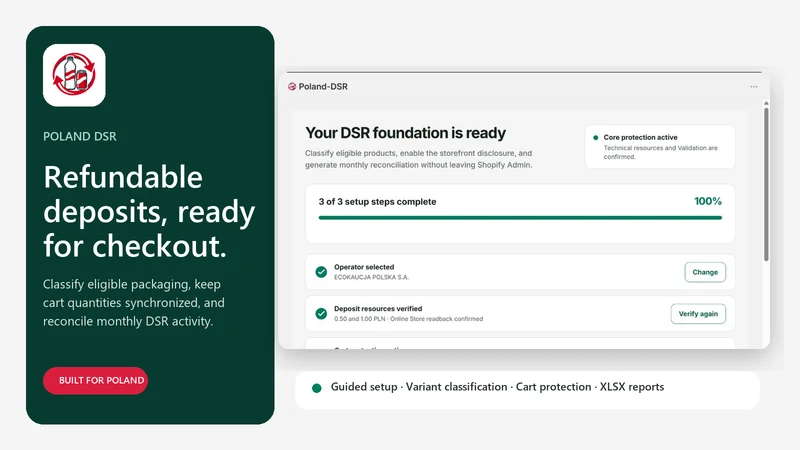The width and height of the screenshot is (800, 450).
Task: Click the 'Your DSR foundation is ready' heading
Action: pos(405,133)
